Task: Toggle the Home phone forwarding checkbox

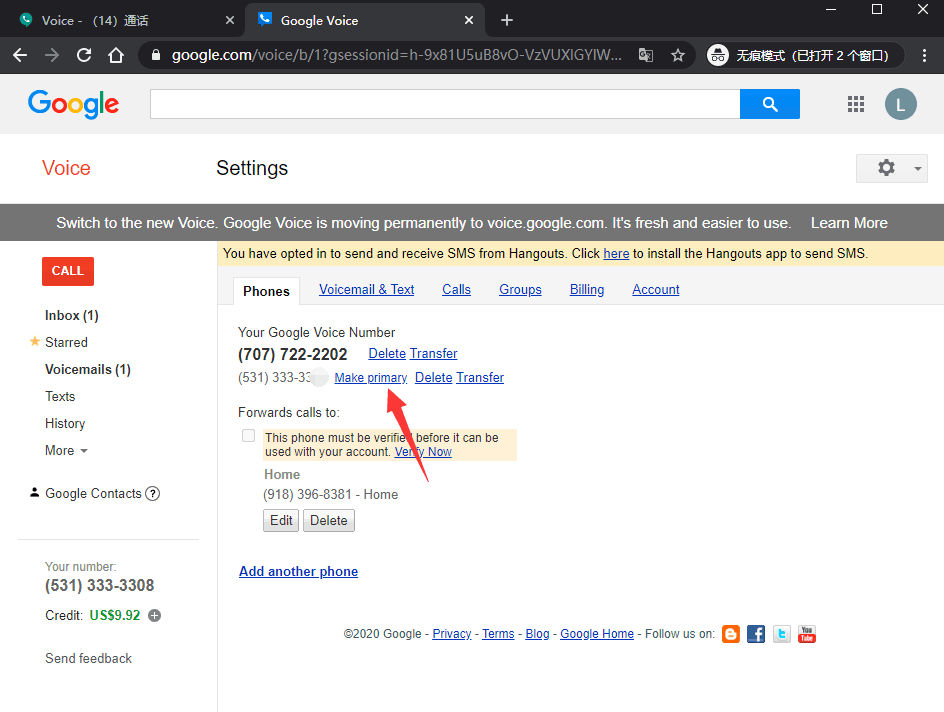Action: tap(248, 436)
